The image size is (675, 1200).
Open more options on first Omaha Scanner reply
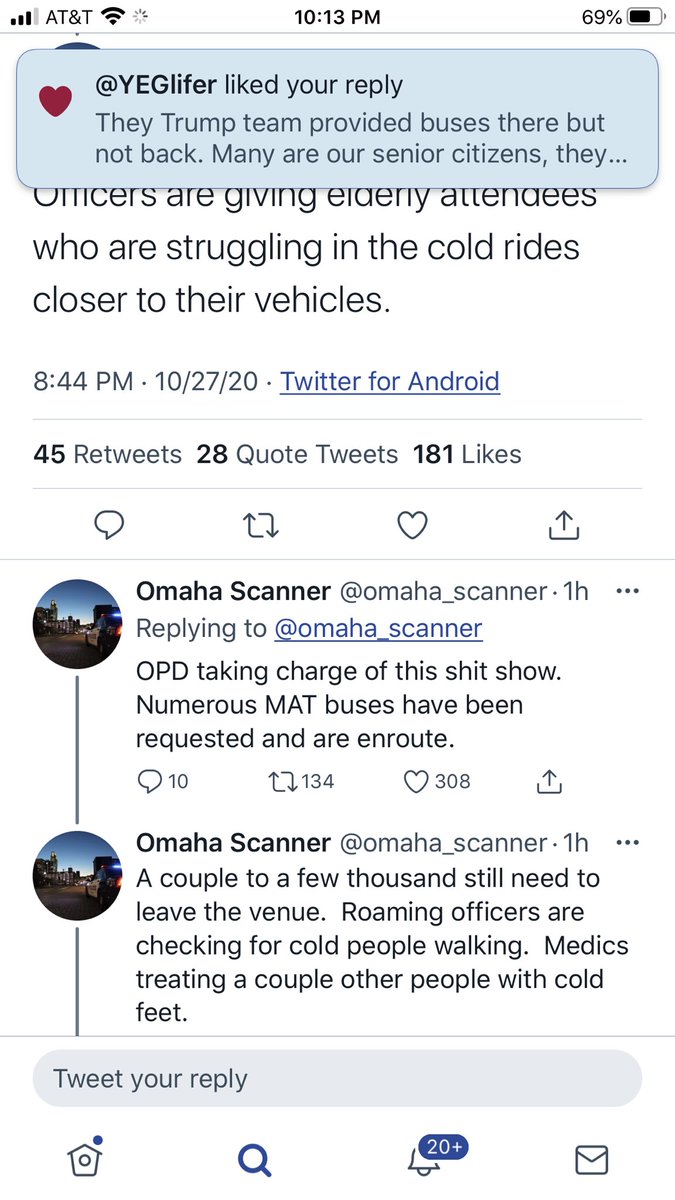tap(626, 591)
